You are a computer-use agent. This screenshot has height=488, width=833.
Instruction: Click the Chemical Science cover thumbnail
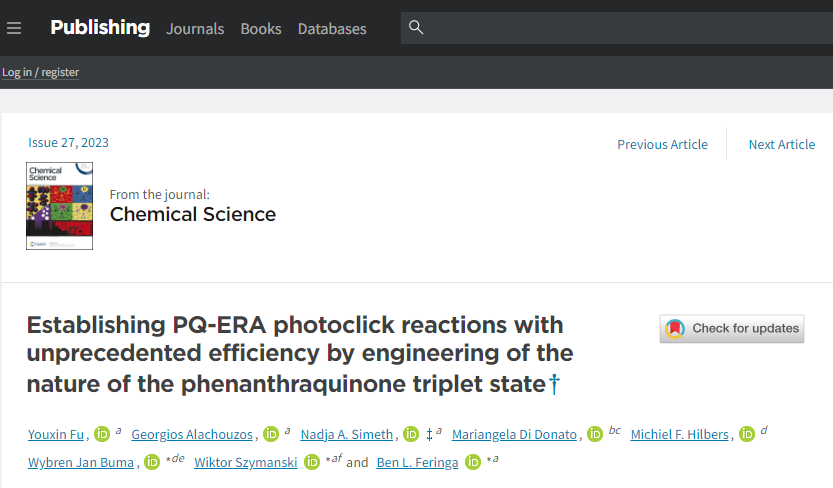tap(60, 206)
